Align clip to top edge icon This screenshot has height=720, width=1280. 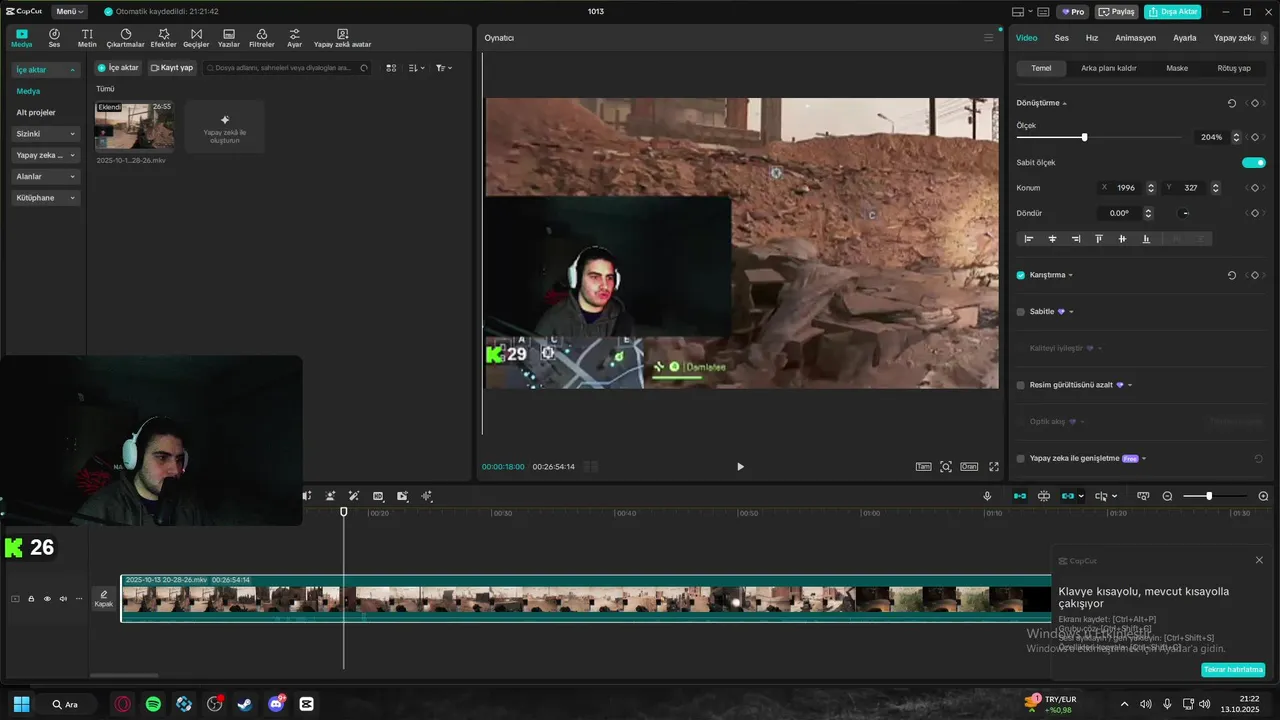(x=1099, y=239)
